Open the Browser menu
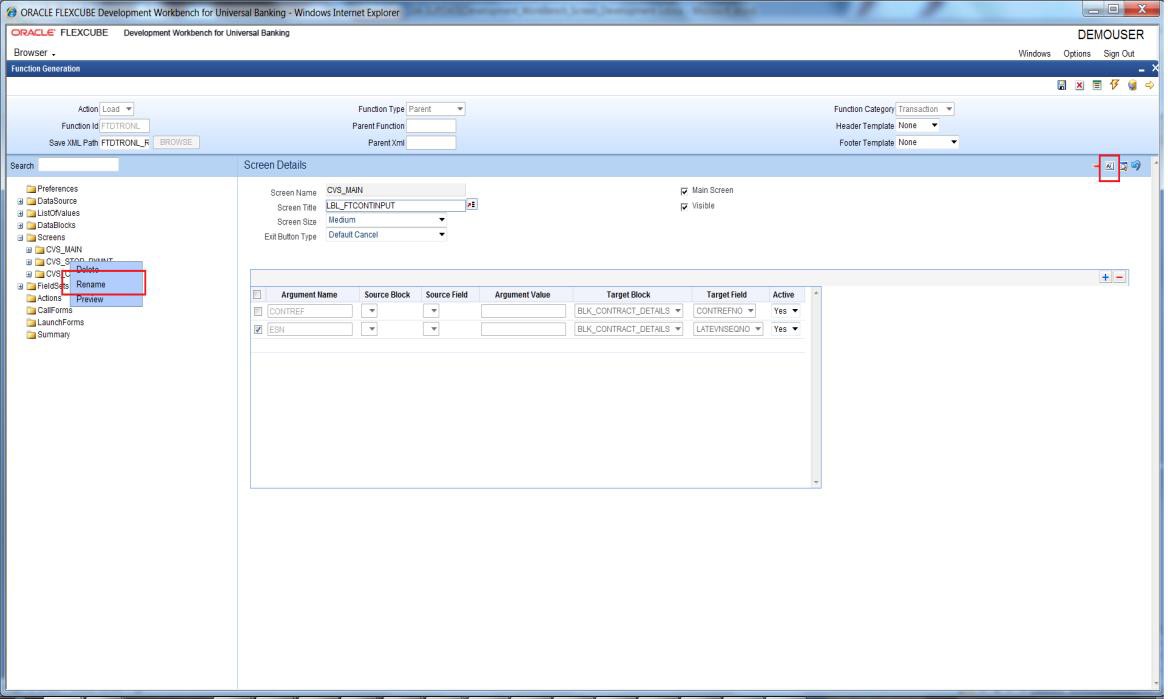The image size is (1168, 699). click(34, 53)
